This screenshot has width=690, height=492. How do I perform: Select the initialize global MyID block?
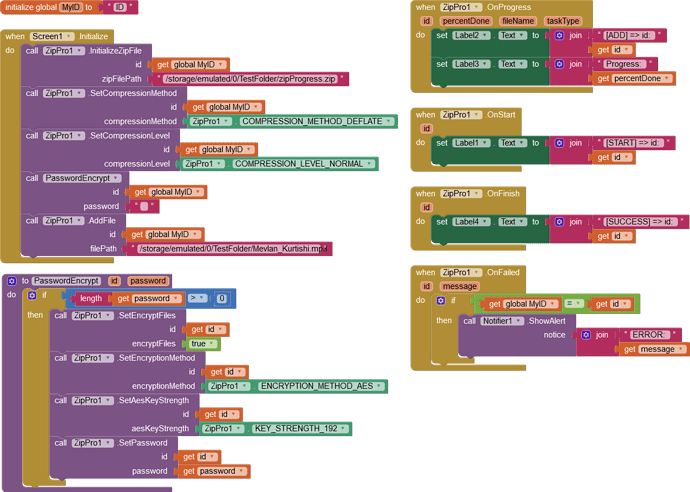pos(30,6)
